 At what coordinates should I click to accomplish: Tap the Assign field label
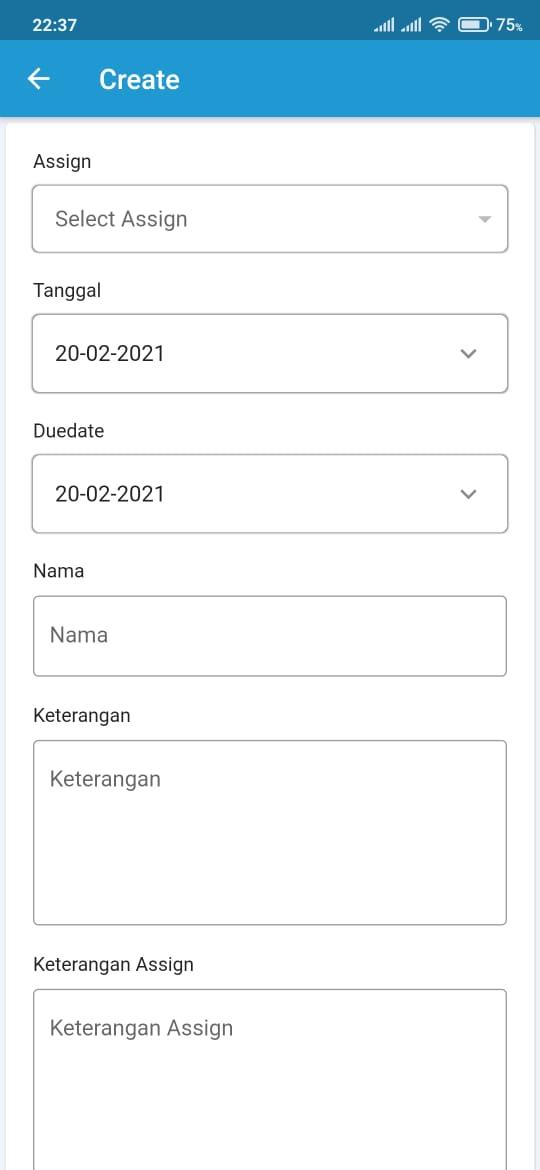62,161
